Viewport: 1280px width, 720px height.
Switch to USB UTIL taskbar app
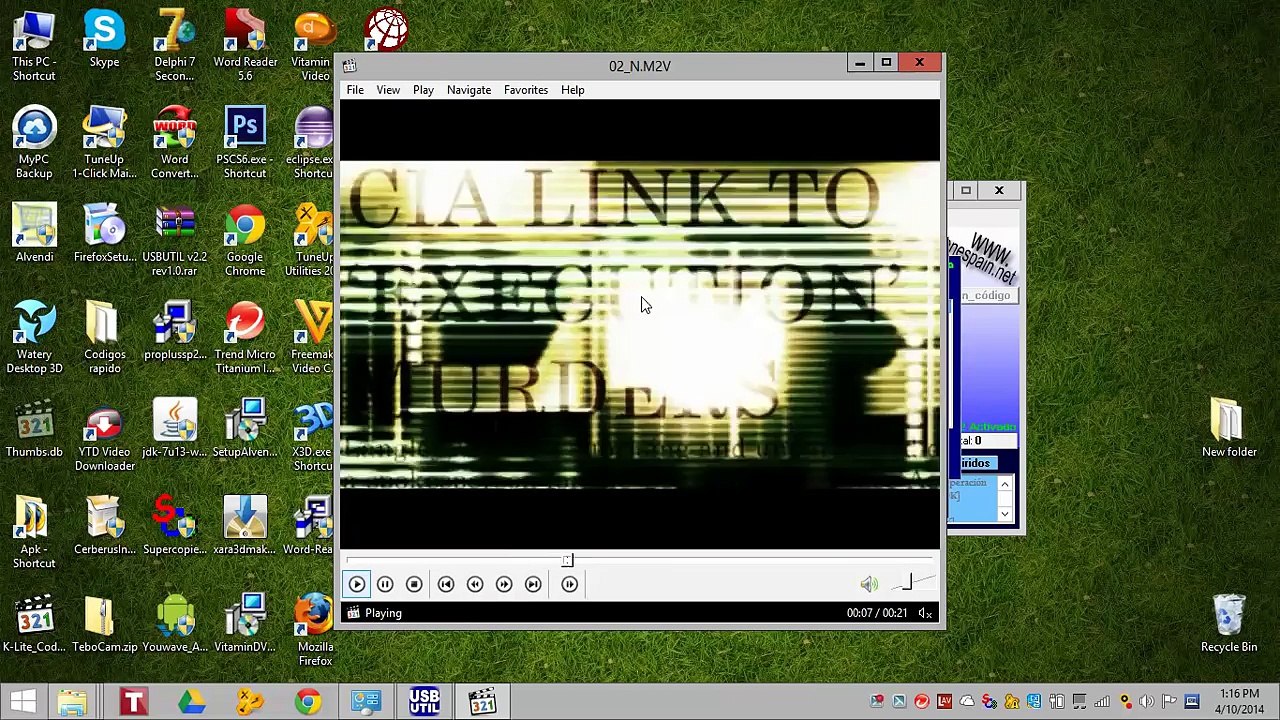pyautogui.click(x=425, y=702)
